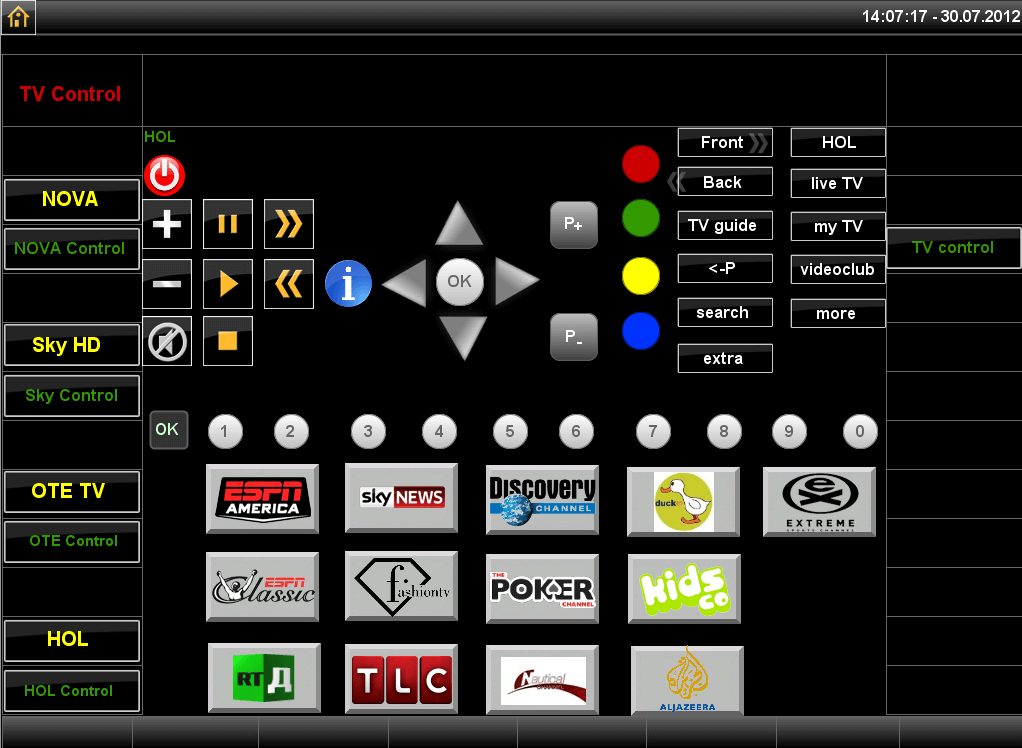The image size is (1022, 748).
Task: Increase volume with the plus button
Action: (167, 224)
